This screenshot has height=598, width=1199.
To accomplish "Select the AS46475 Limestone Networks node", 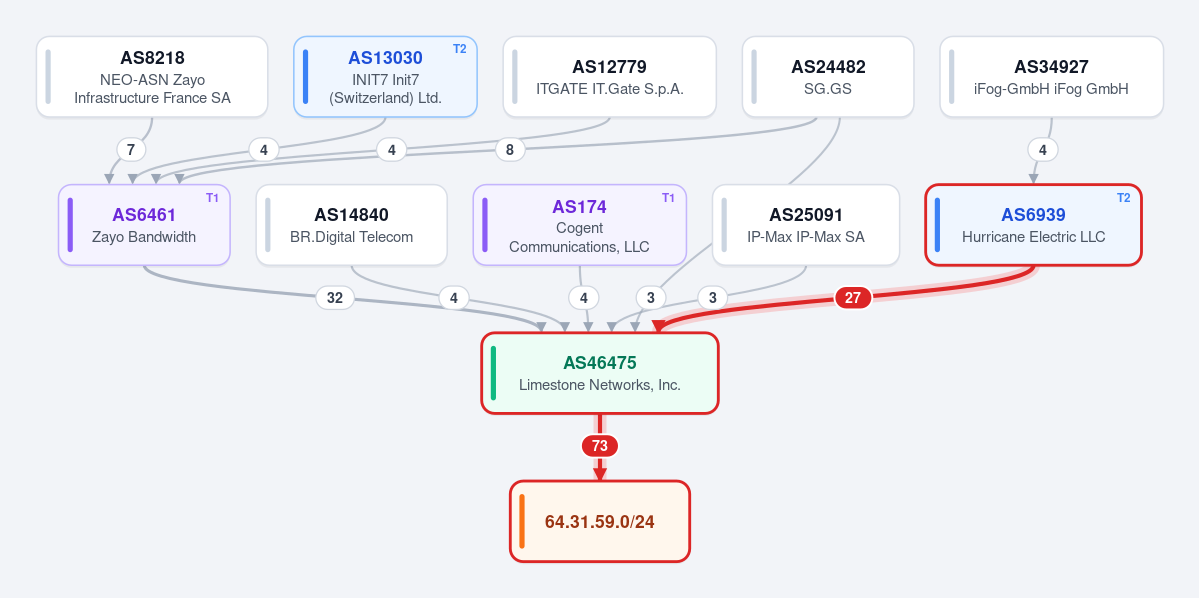I will pyautogui.click(x=600, y=373).
